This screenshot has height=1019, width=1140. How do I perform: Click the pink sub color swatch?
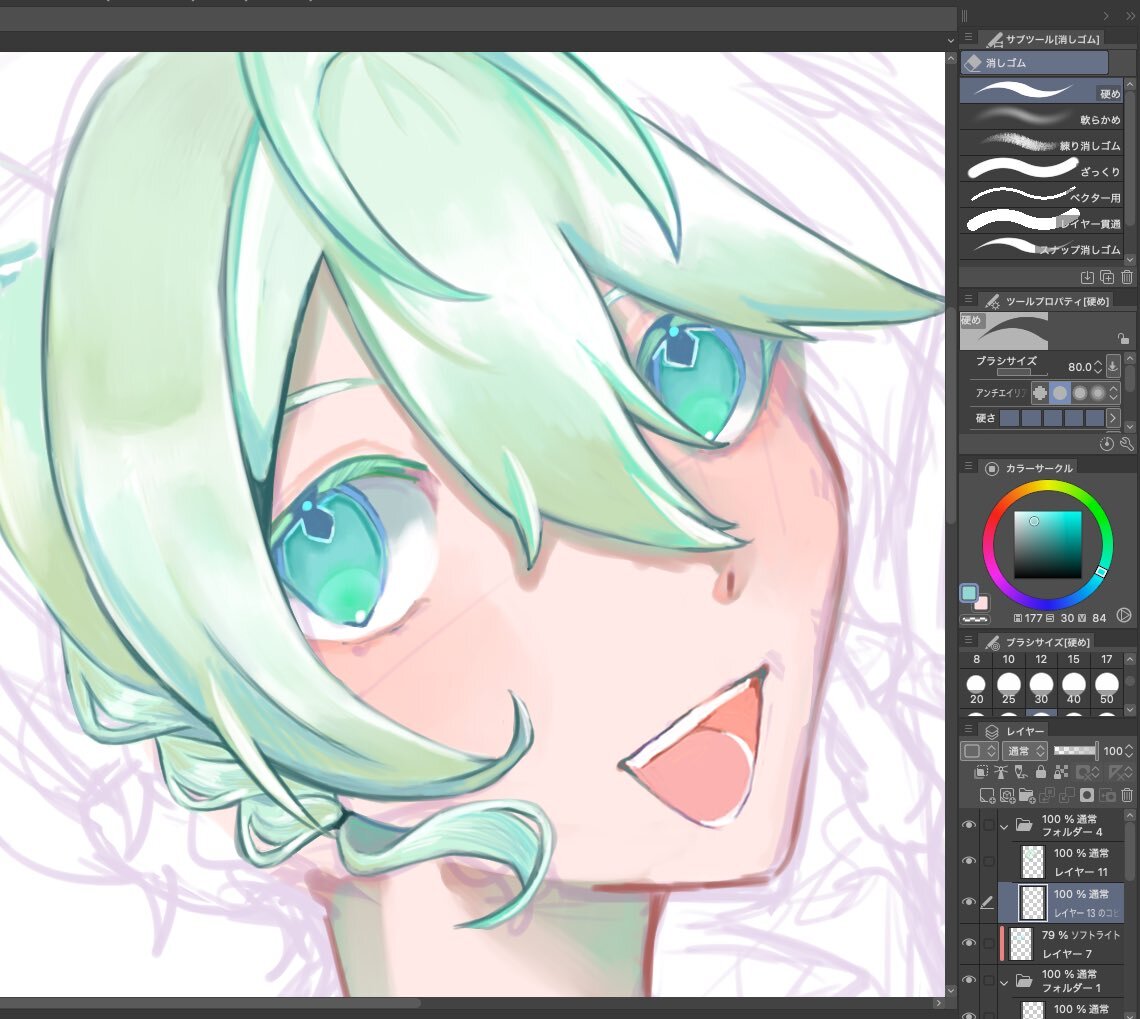click(x=982, y=603)
